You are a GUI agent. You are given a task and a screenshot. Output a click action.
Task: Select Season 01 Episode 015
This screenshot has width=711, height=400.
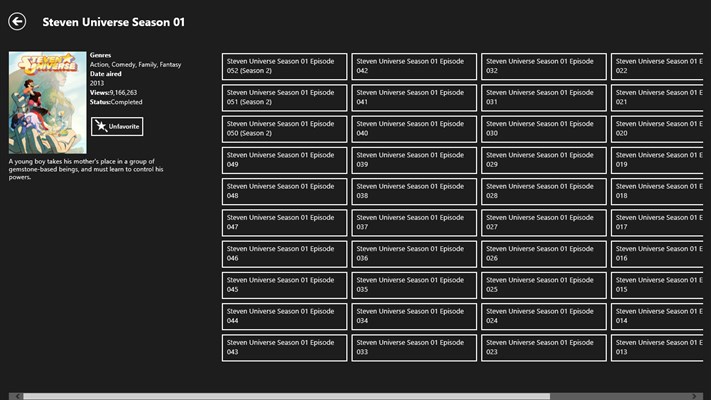coord(657,286)
